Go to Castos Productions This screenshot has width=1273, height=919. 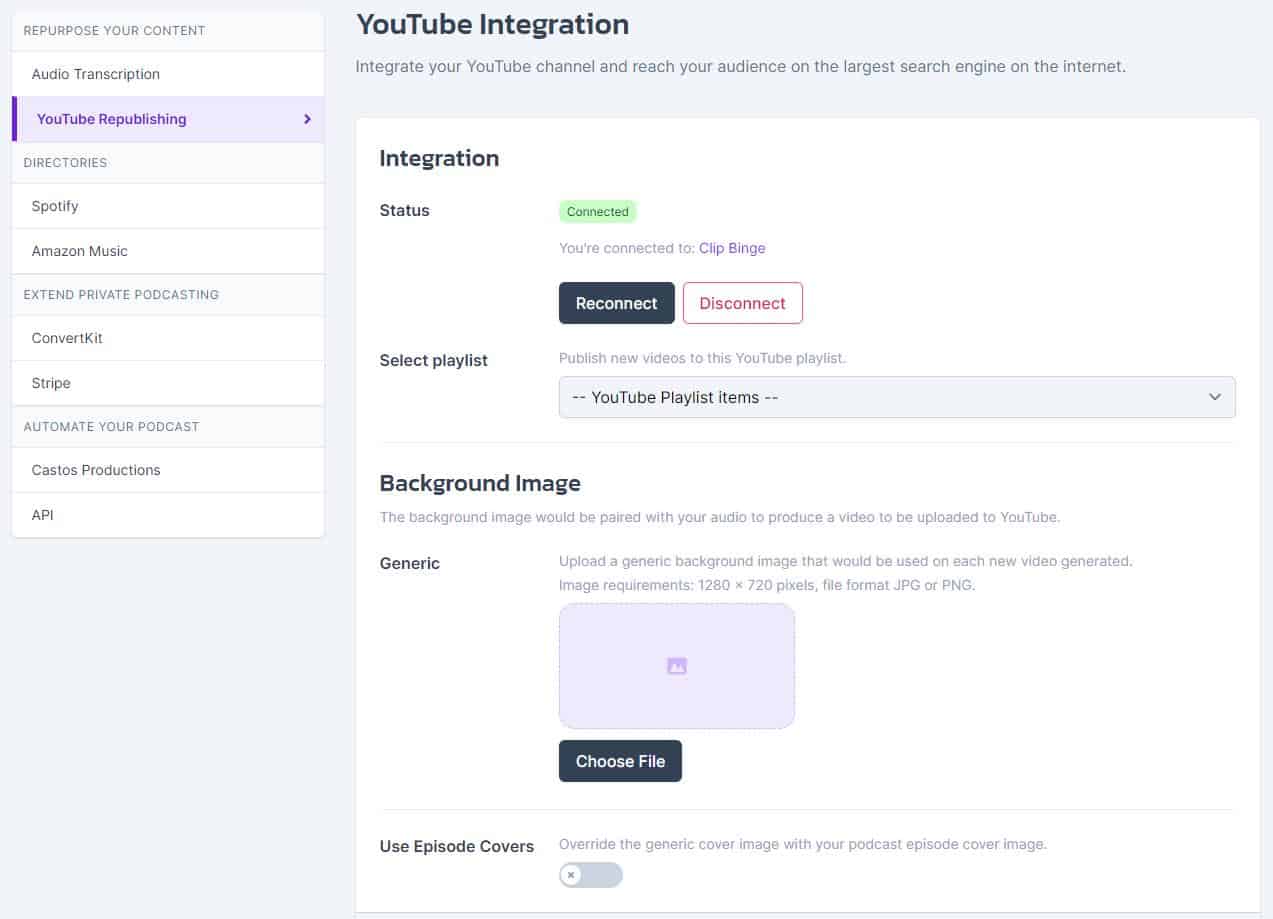[x=168, y=470]
